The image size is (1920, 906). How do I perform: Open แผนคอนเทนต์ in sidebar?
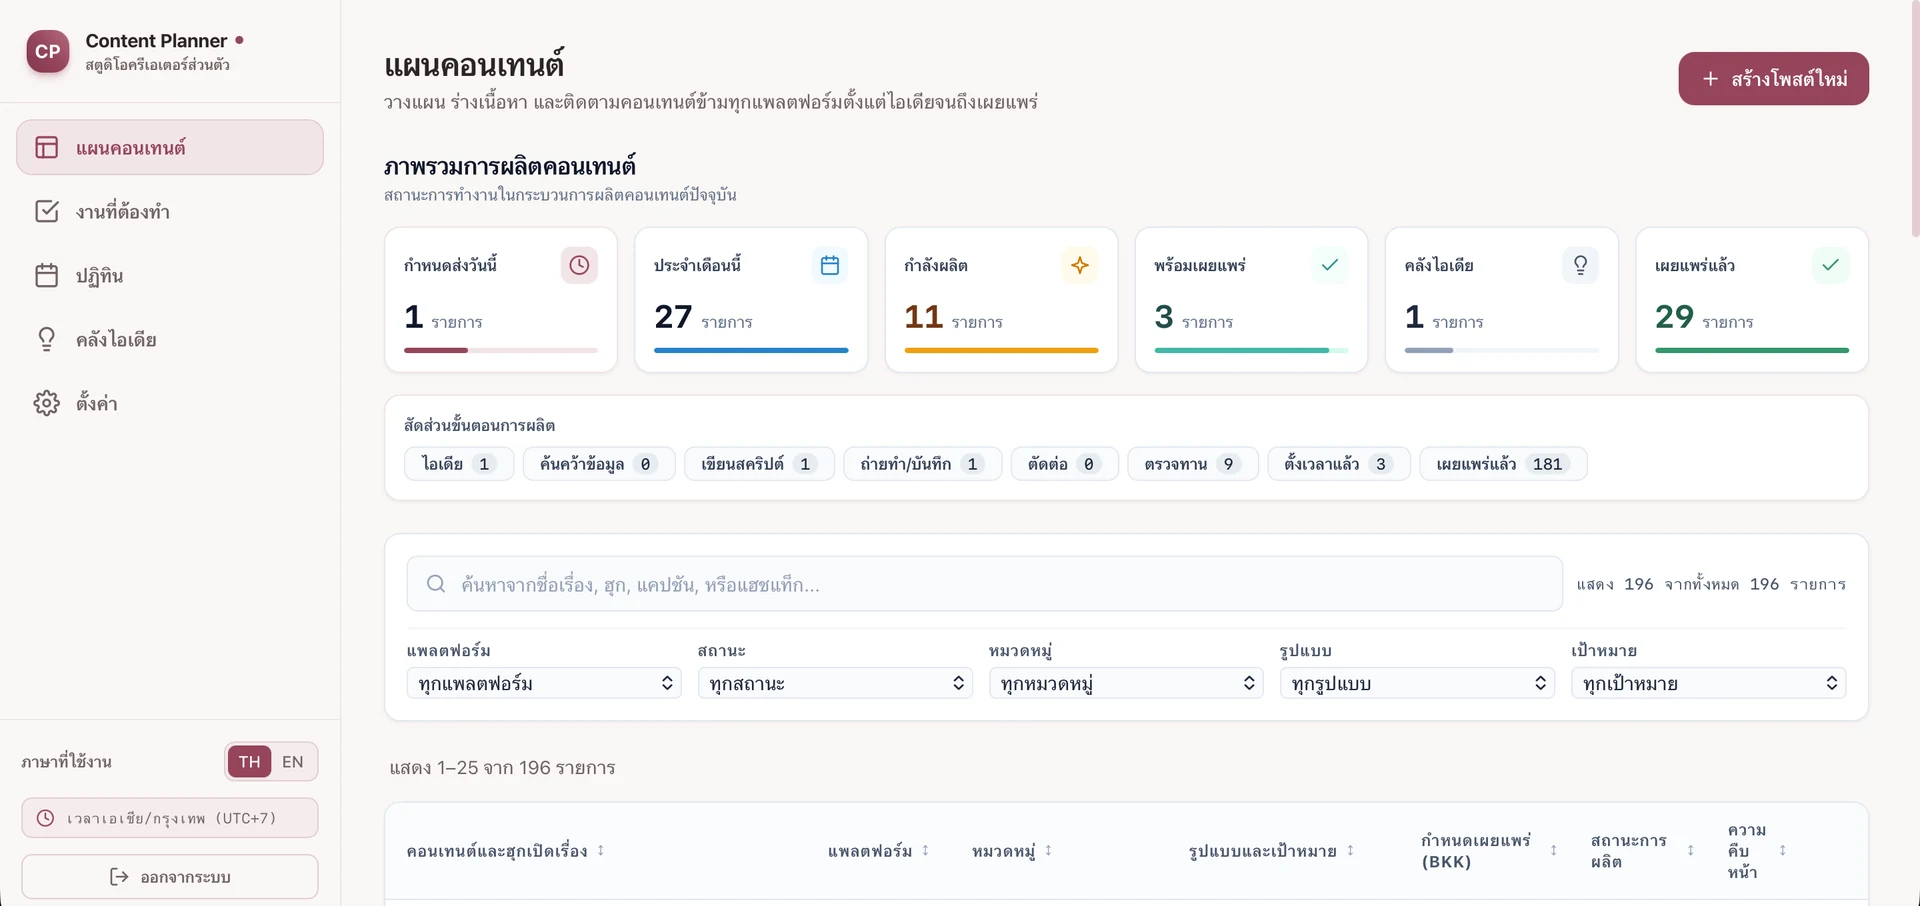170,147
